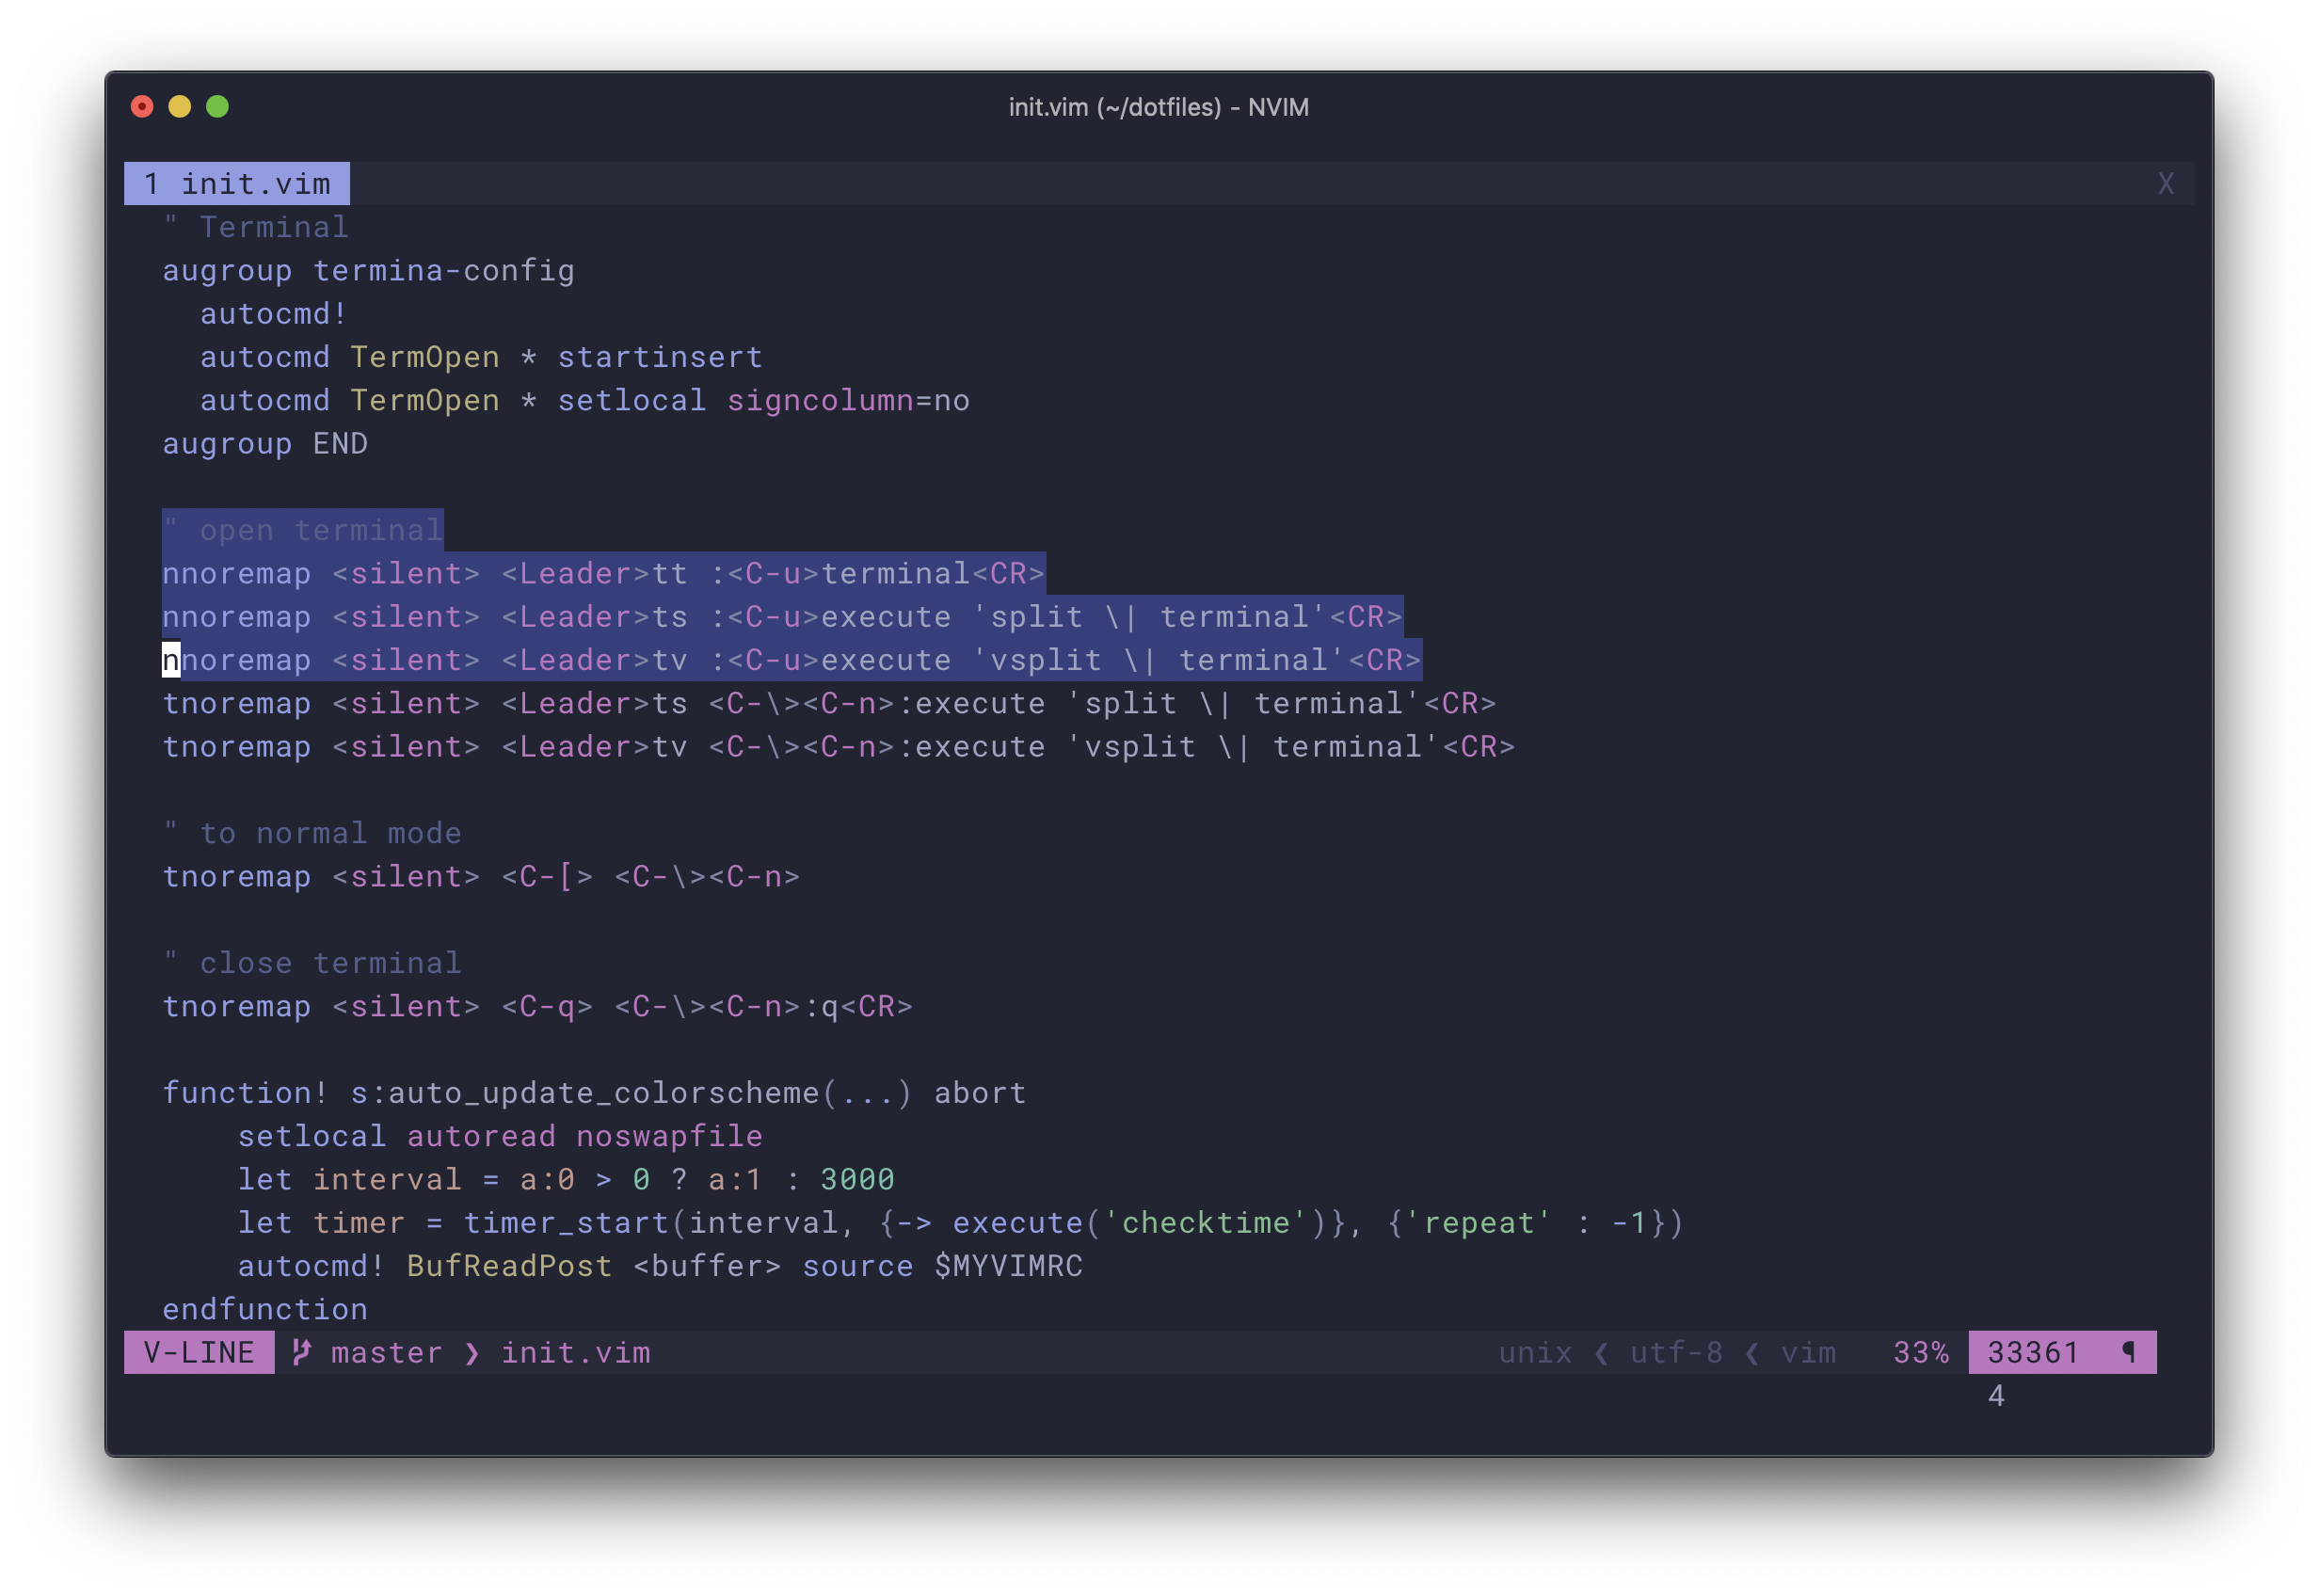
Task: Click the window title 'init.vim (~/dotfiles) - NVIM'
Action: [x=1158, y=107]
